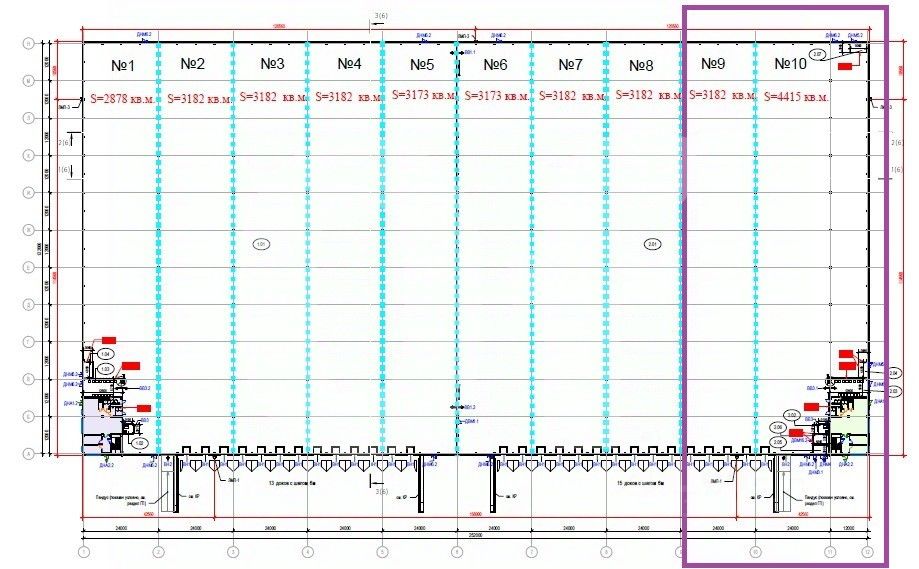Select the 1.01 oval room tag
Image resolution: width=919 pixels, height=569 pixels.
(x=261, y=244)
